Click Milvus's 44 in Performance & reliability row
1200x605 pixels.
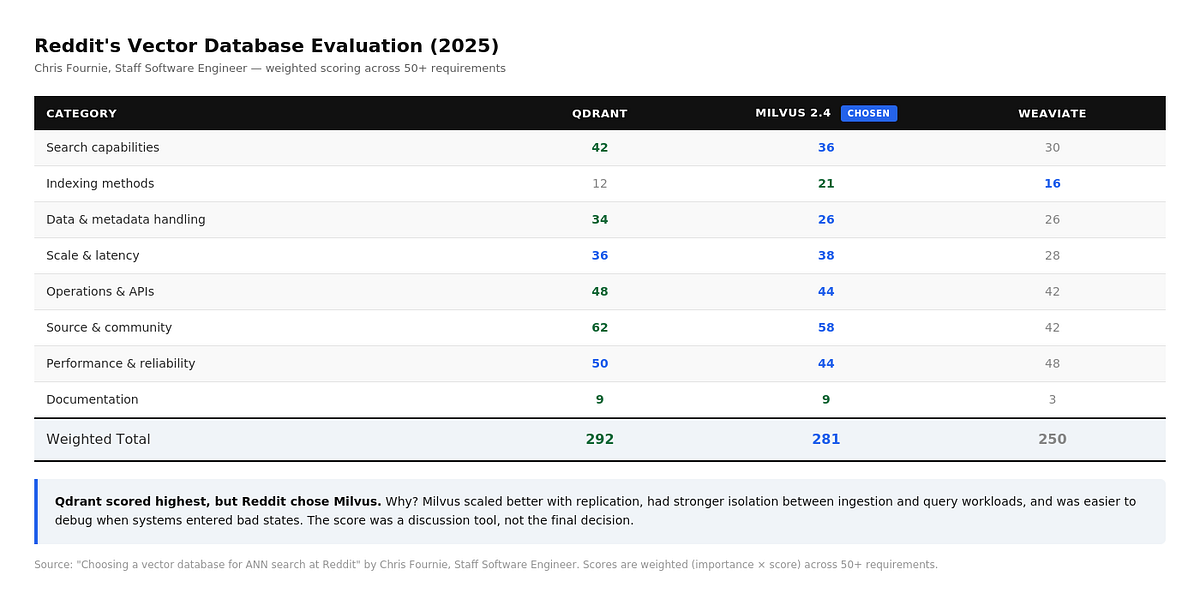826,363
